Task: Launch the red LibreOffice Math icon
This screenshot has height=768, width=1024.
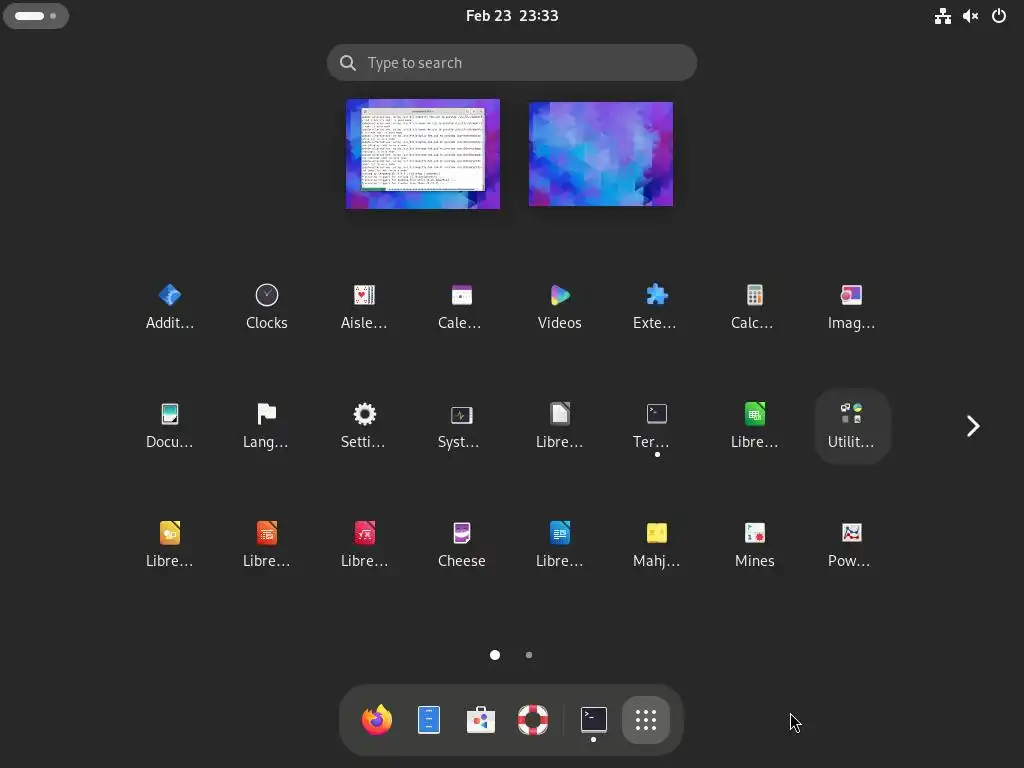Action: 364,544
